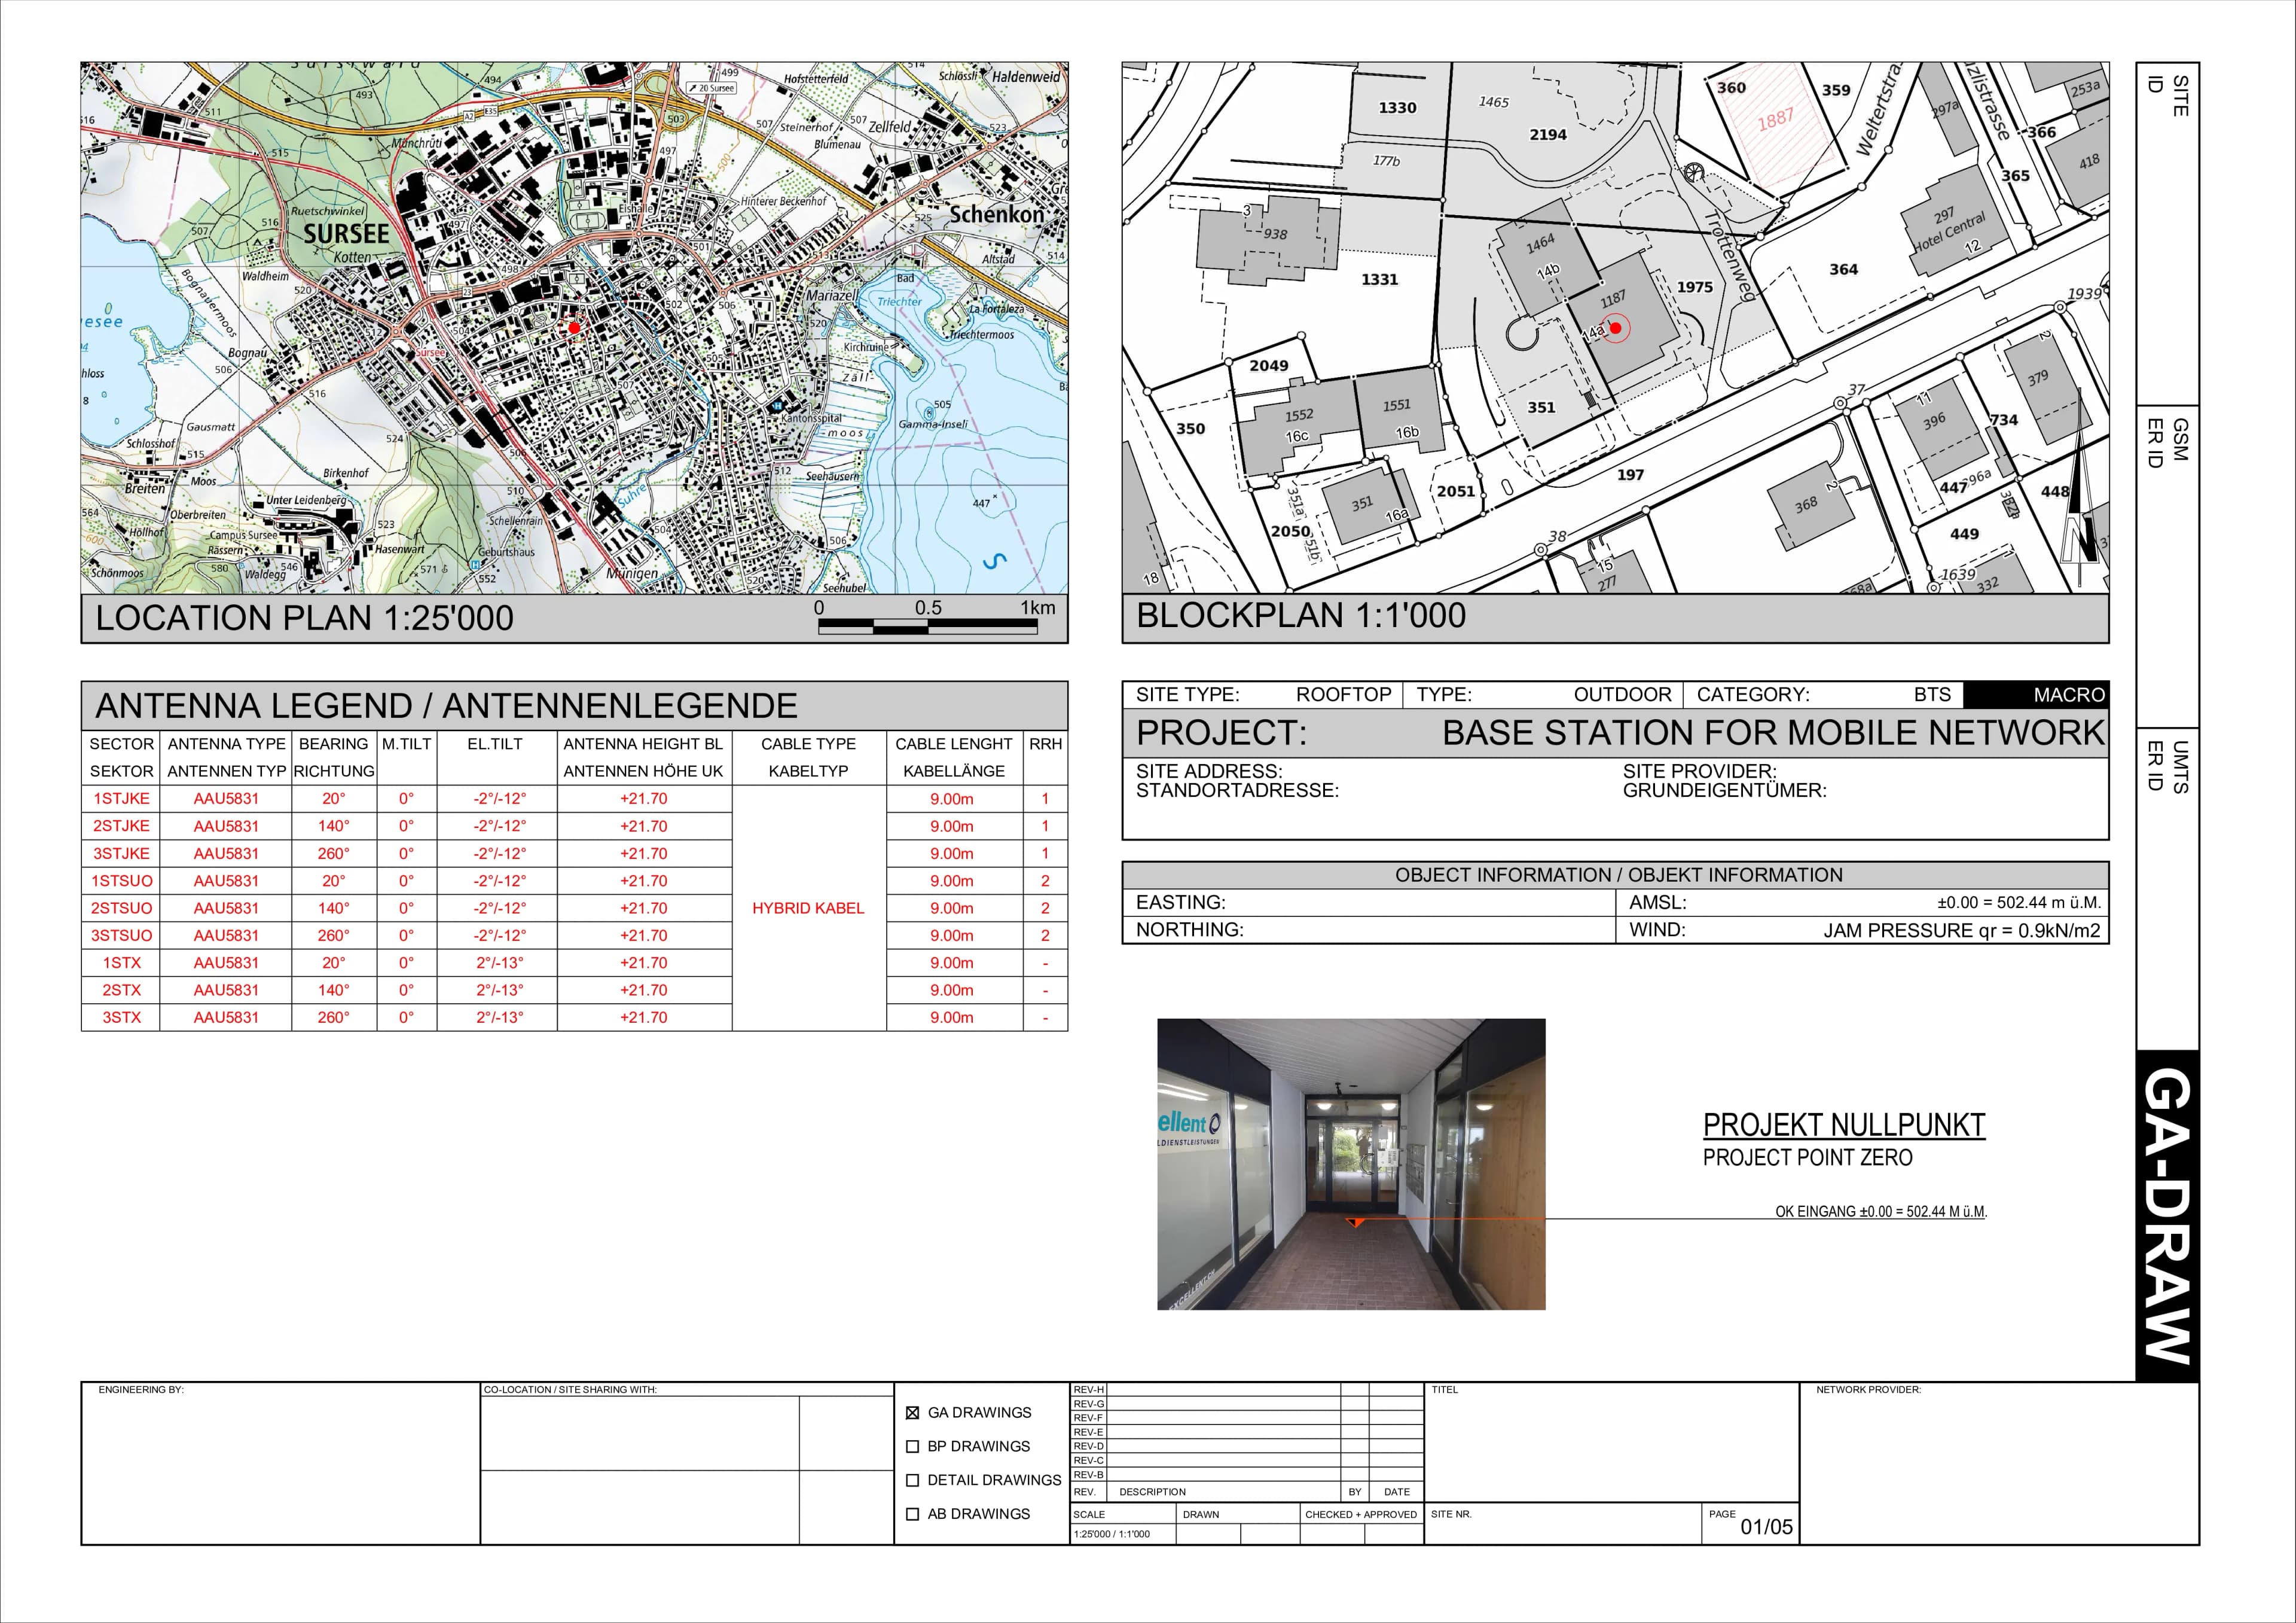Click the vertical GA-DRAW title block
Viewport: 2296px width, 1623px height.
(2167, 1215)
